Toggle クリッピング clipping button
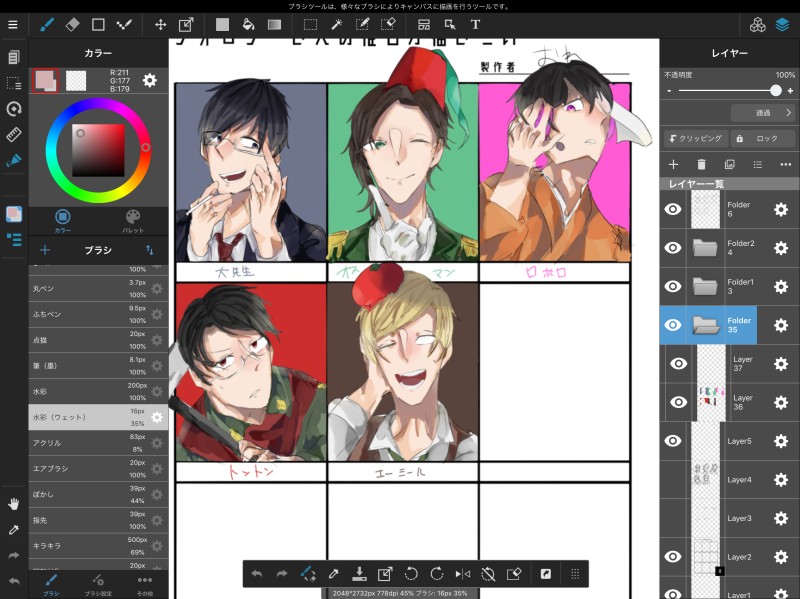 click(x=696, y=138)
